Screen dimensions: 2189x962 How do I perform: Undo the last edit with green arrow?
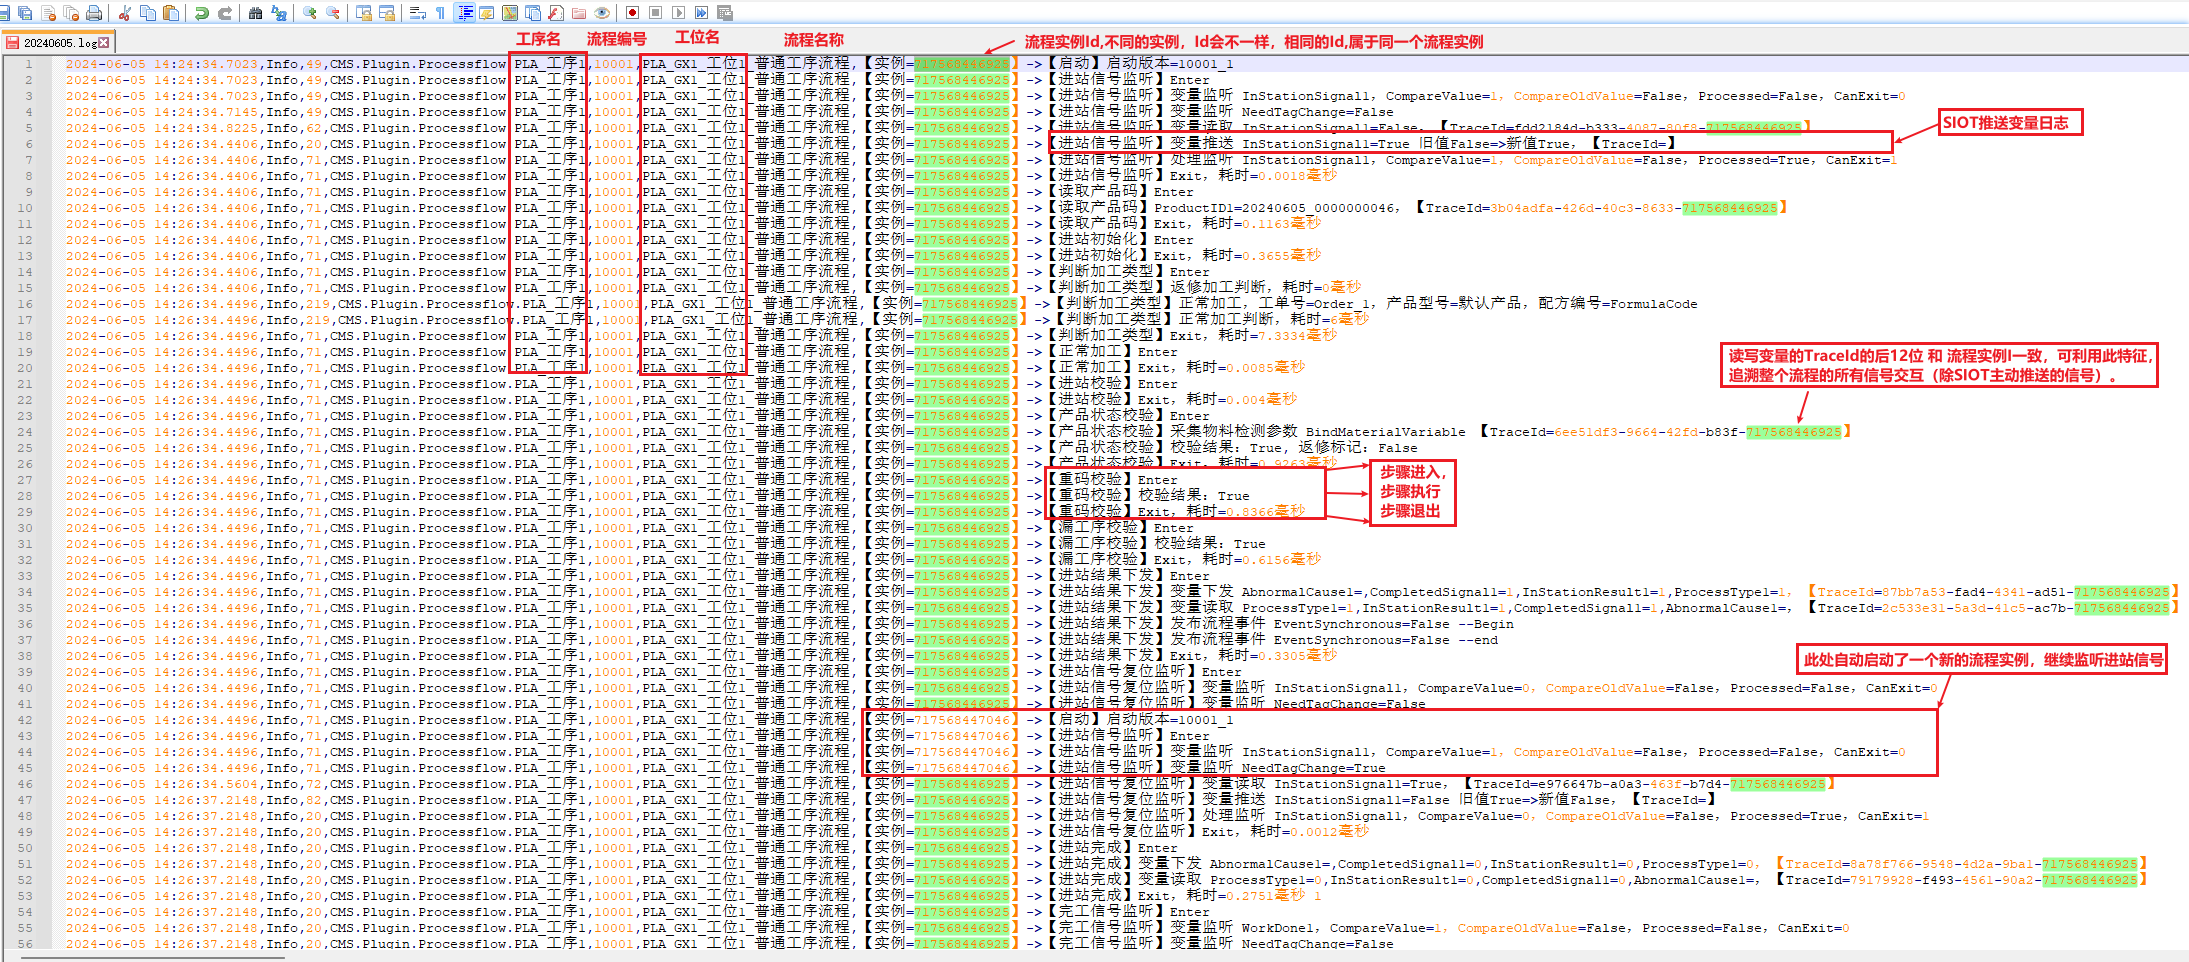pyautogui.click(x=202, y=13)
